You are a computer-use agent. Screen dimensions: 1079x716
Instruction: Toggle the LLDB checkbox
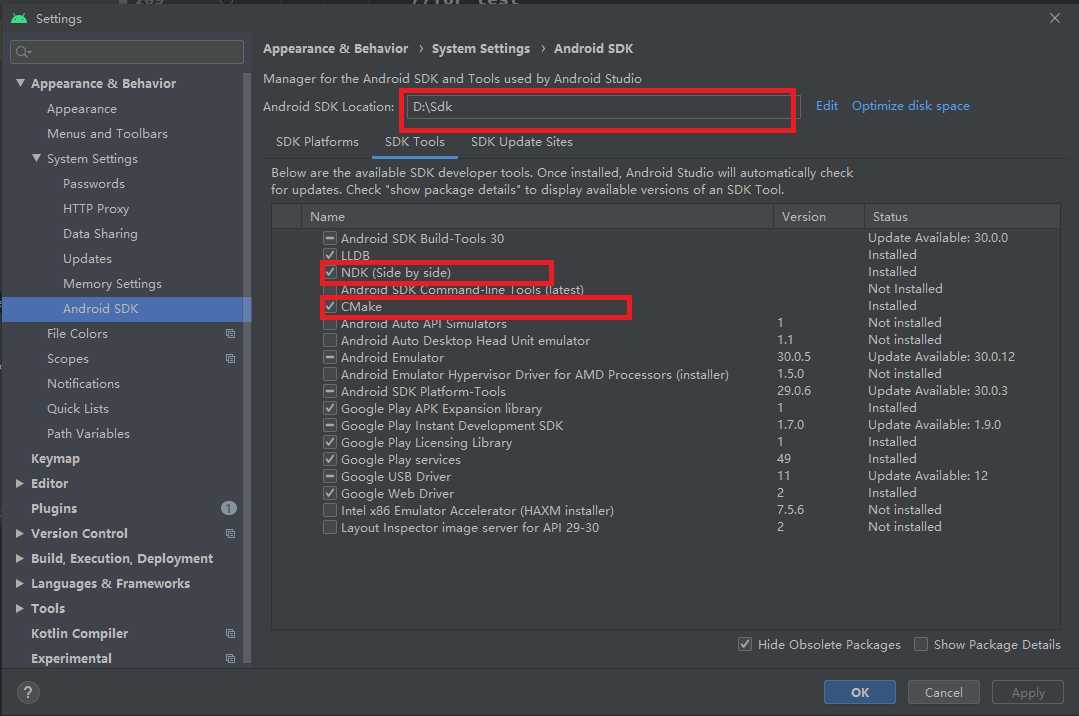330,255
